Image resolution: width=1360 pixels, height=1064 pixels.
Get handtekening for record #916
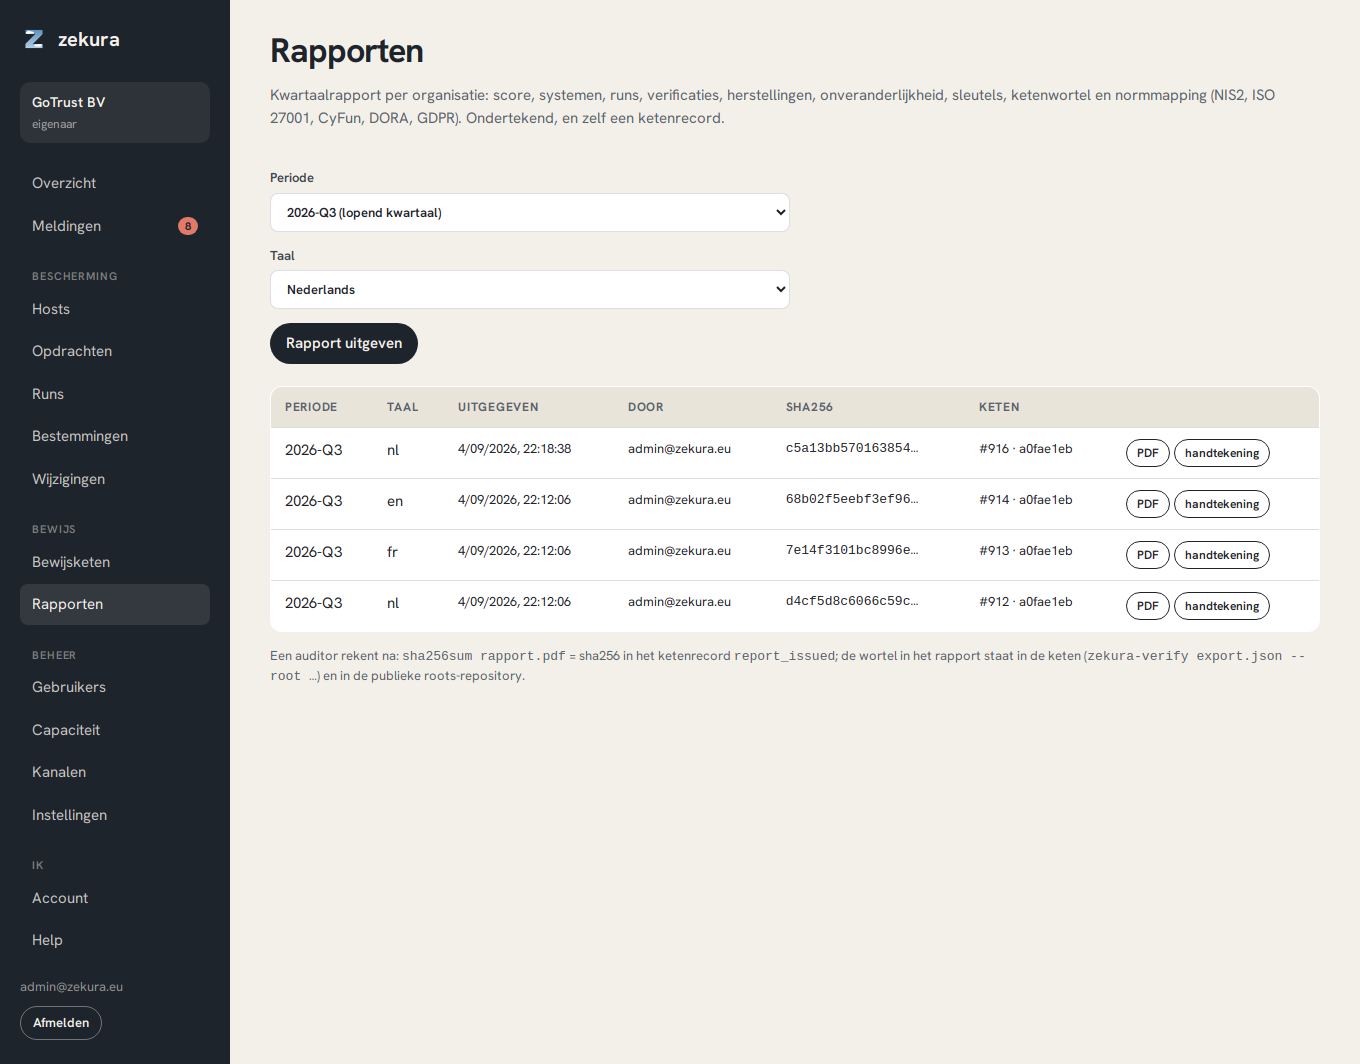click(x=1222, y=453)
